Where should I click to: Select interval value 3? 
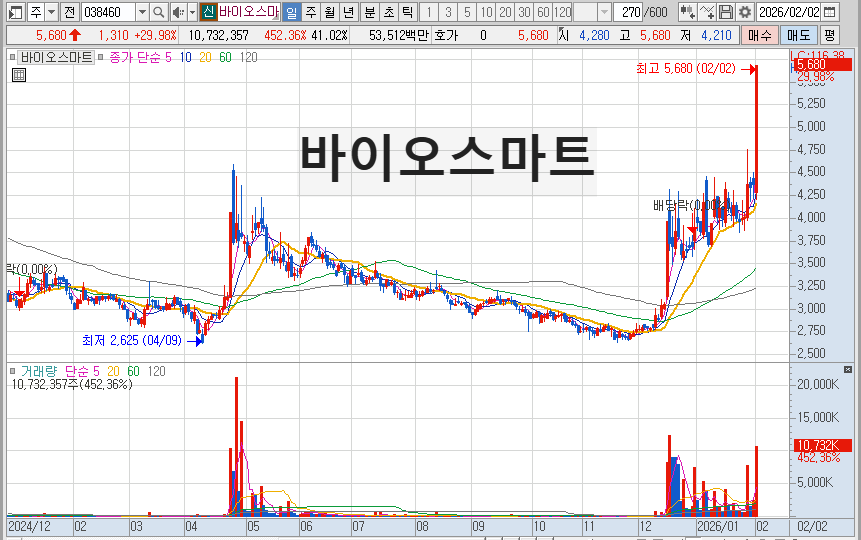(x=448, y=12)
